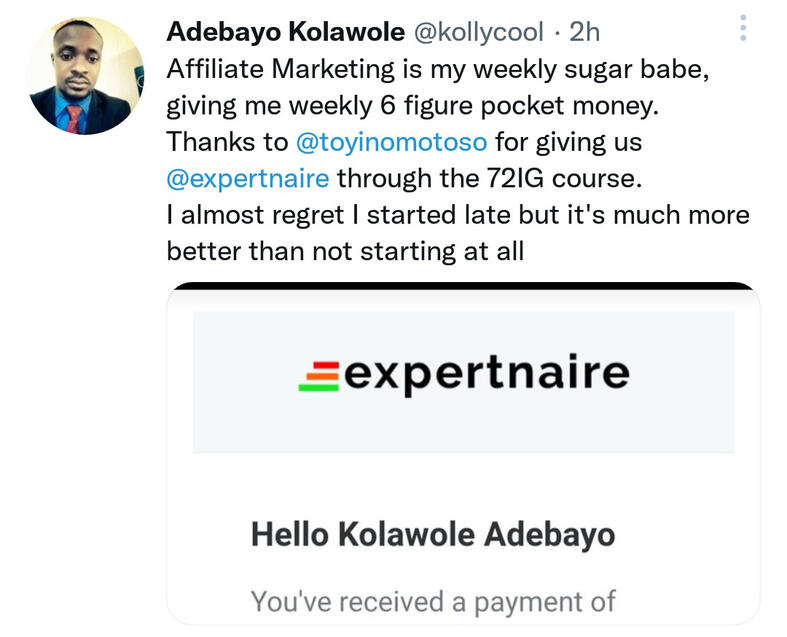Select the "Hello Kolawole Adebayo" heading
Viewport: 787px width, 637px height.
pyautogui.click(x=433, y=534)
